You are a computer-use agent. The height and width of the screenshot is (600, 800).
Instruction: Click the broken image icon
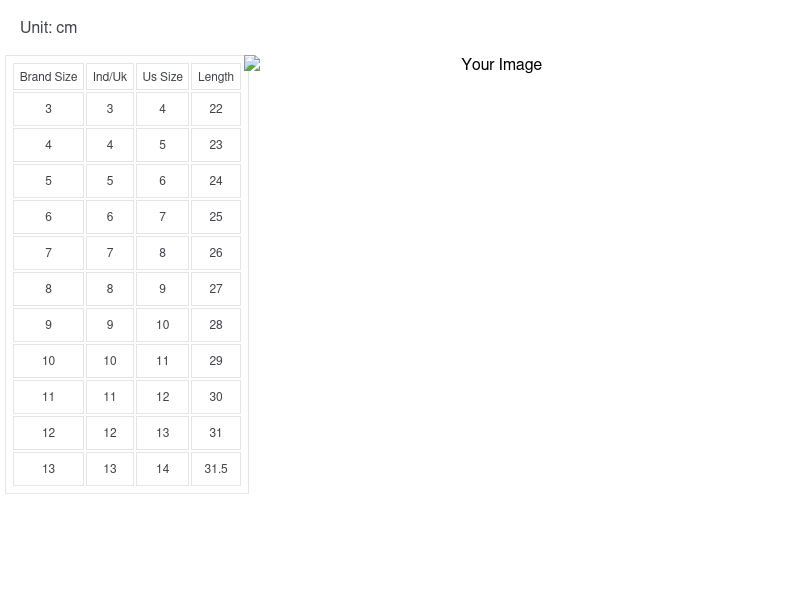coord(252,64)
